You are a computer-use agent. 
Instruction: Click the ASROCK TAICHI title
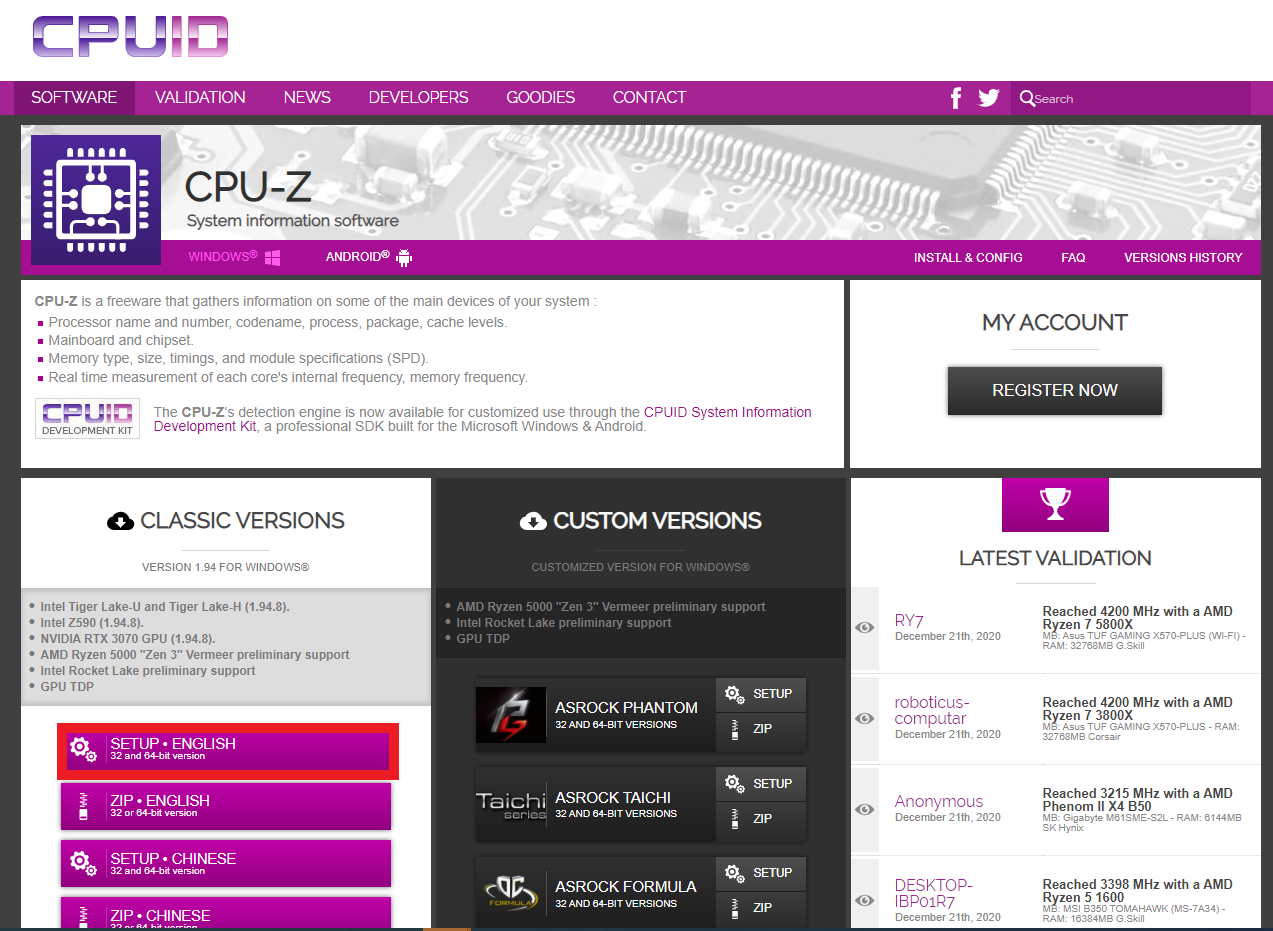[x=613, y=798]
